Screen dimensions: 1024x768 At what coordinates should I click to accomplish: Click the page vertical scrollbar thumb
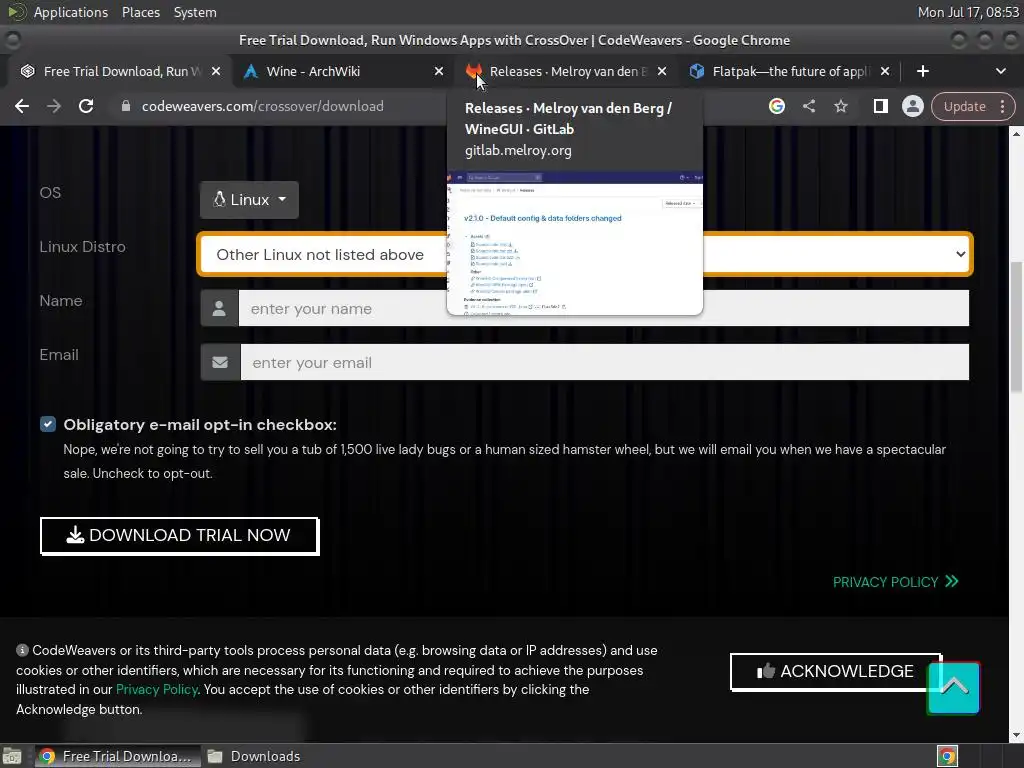coord(1016,327)
